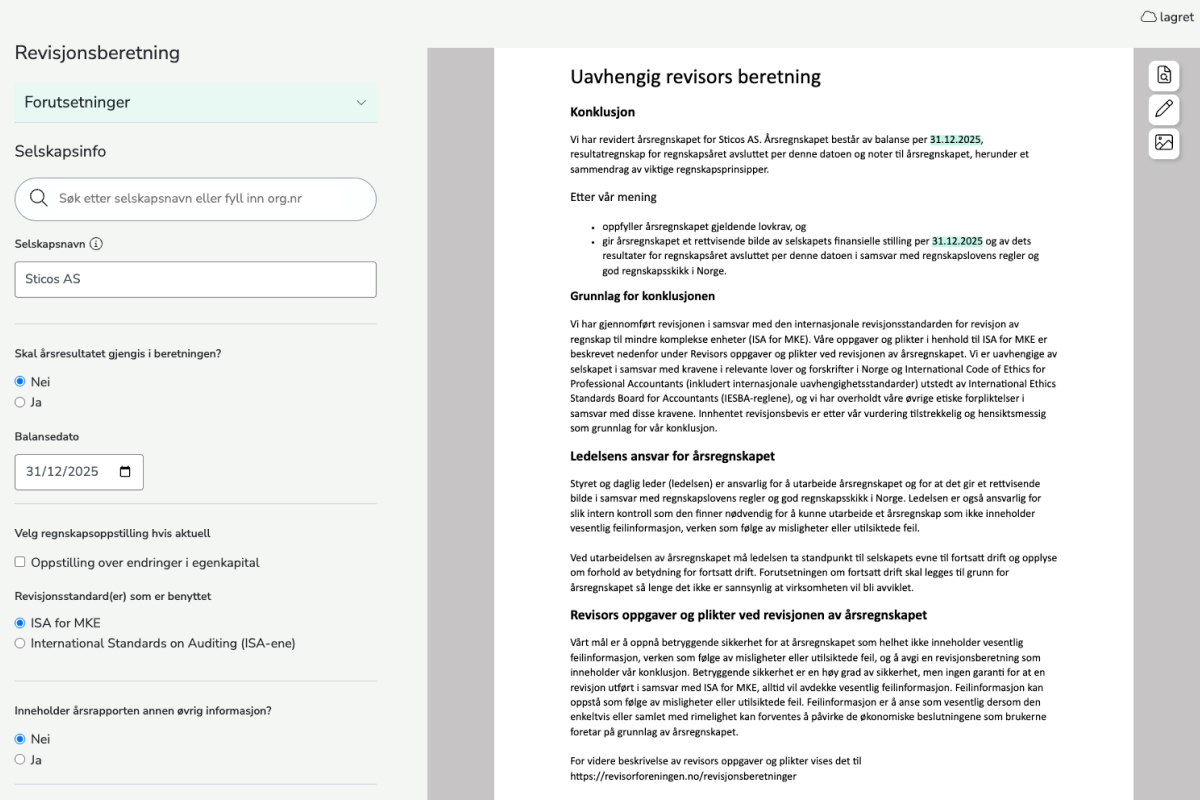Click the highlighted date 31.12.2025 in Konklusjon
The image size is (1200, 800).
957,139
